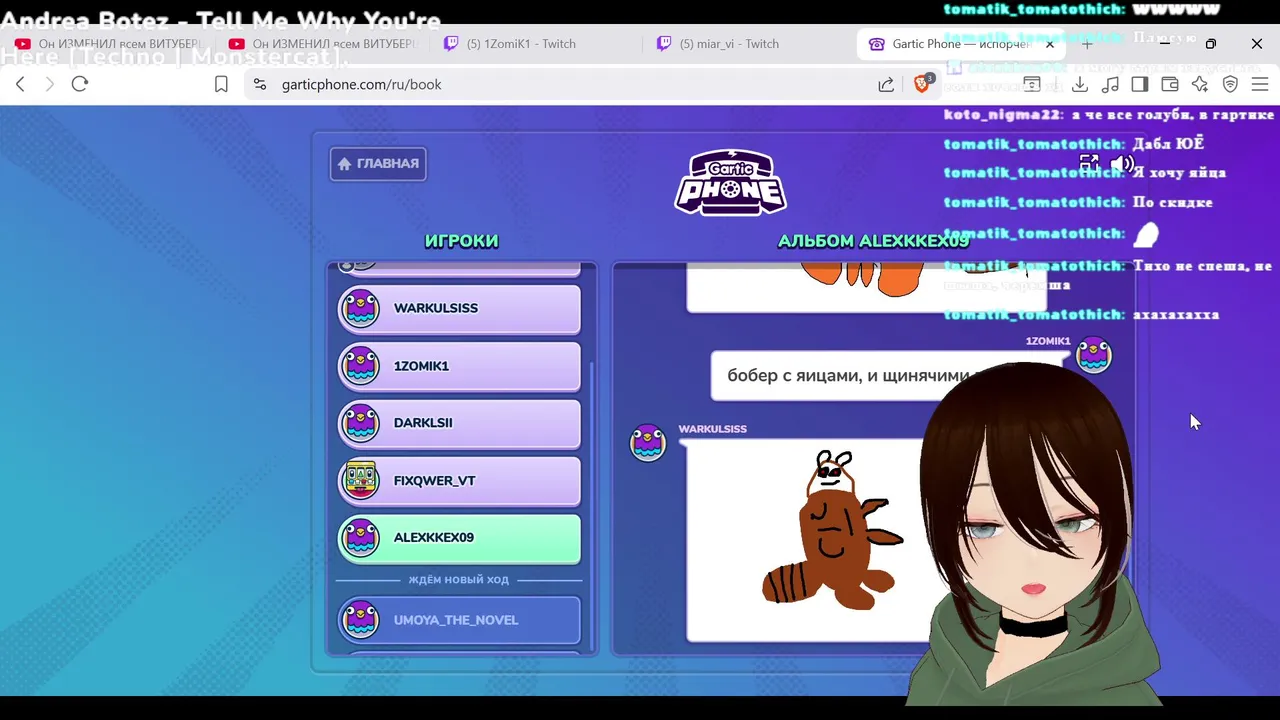Click the WARKULSISS name above drawing

[712, 429]
